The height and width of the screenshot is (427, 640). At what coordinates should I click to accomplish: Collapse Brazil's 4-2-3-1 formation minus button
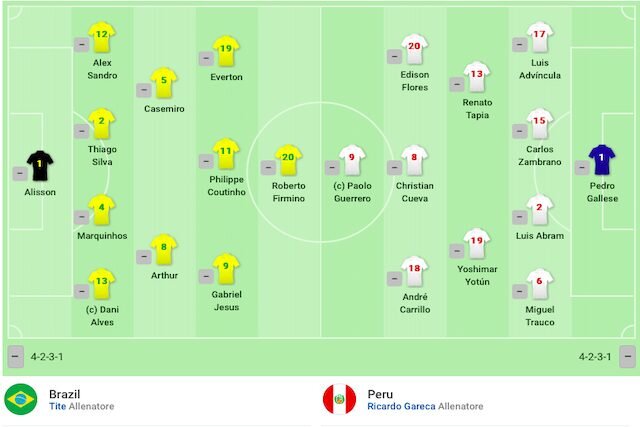(x=15, y=356)
